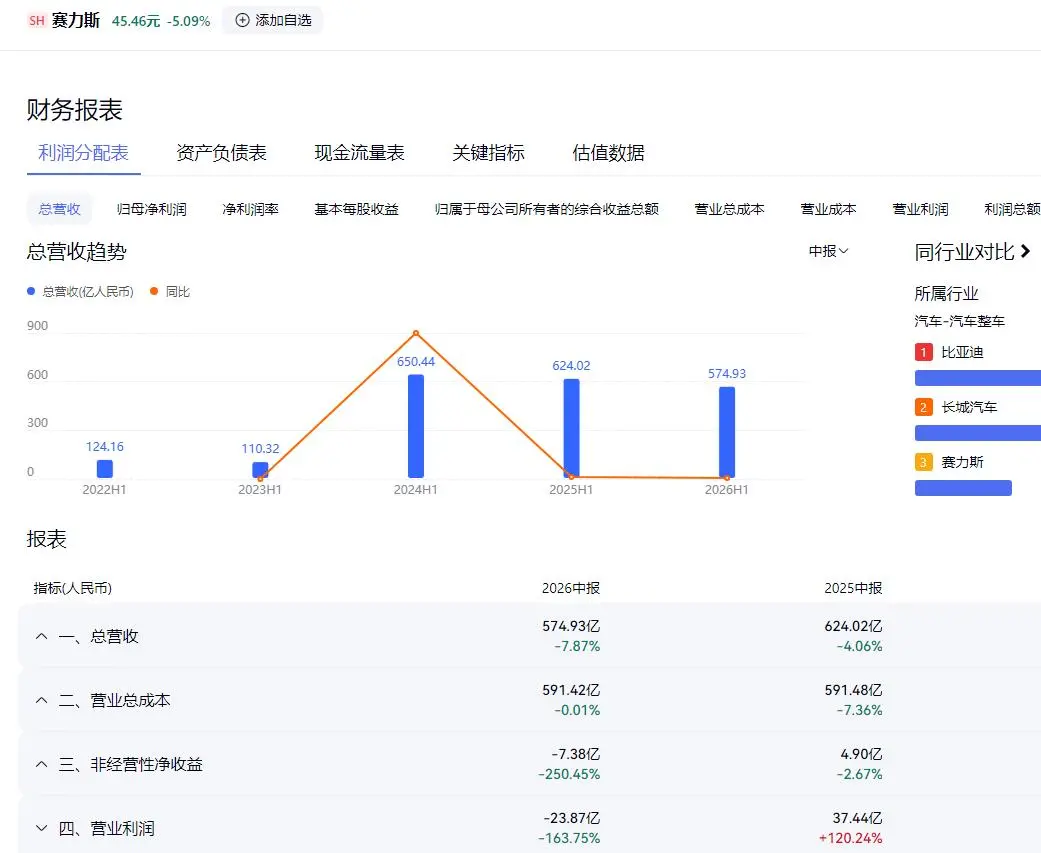Toggle the orange 同比 legend series
The width and height of the screenshot is (1041, 853).
(x=170, y=291)
